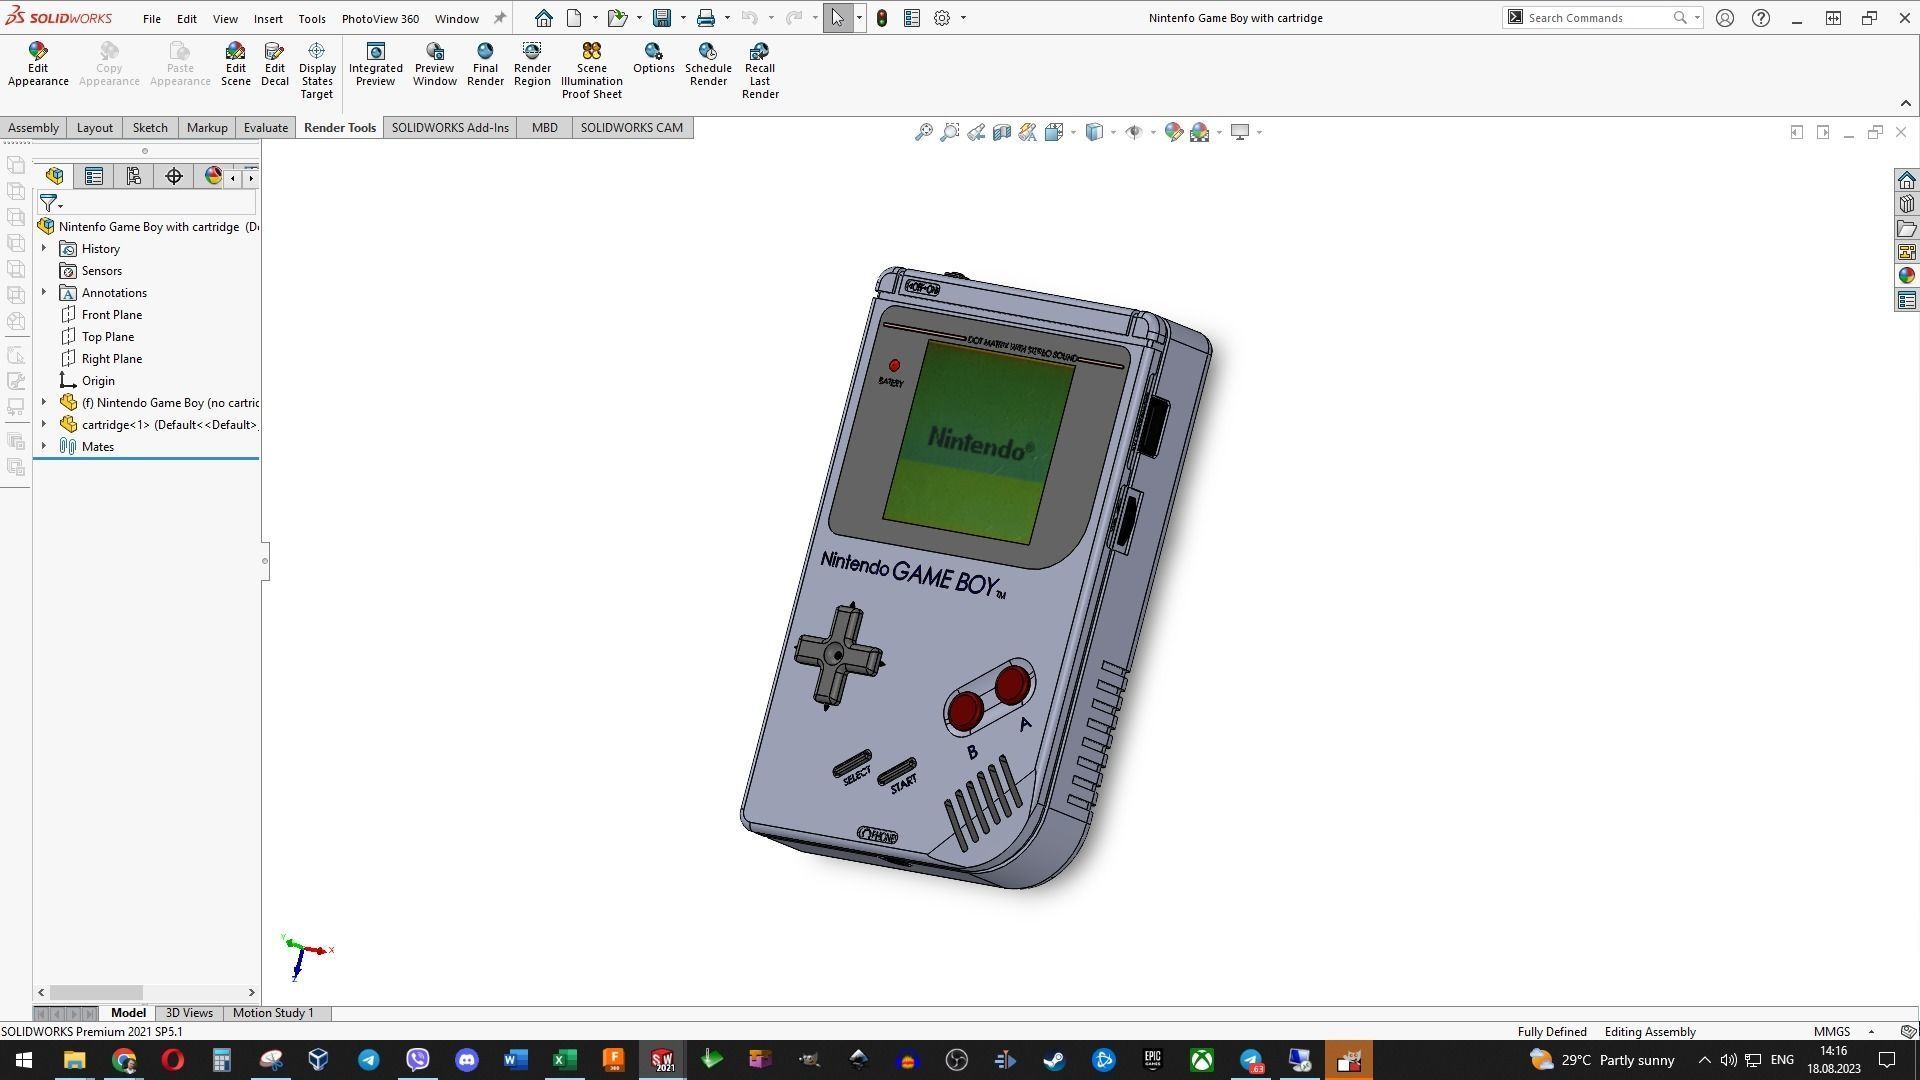
Task: Open the Insert menu
Action: pyautogui.click(x=268, y=19)
